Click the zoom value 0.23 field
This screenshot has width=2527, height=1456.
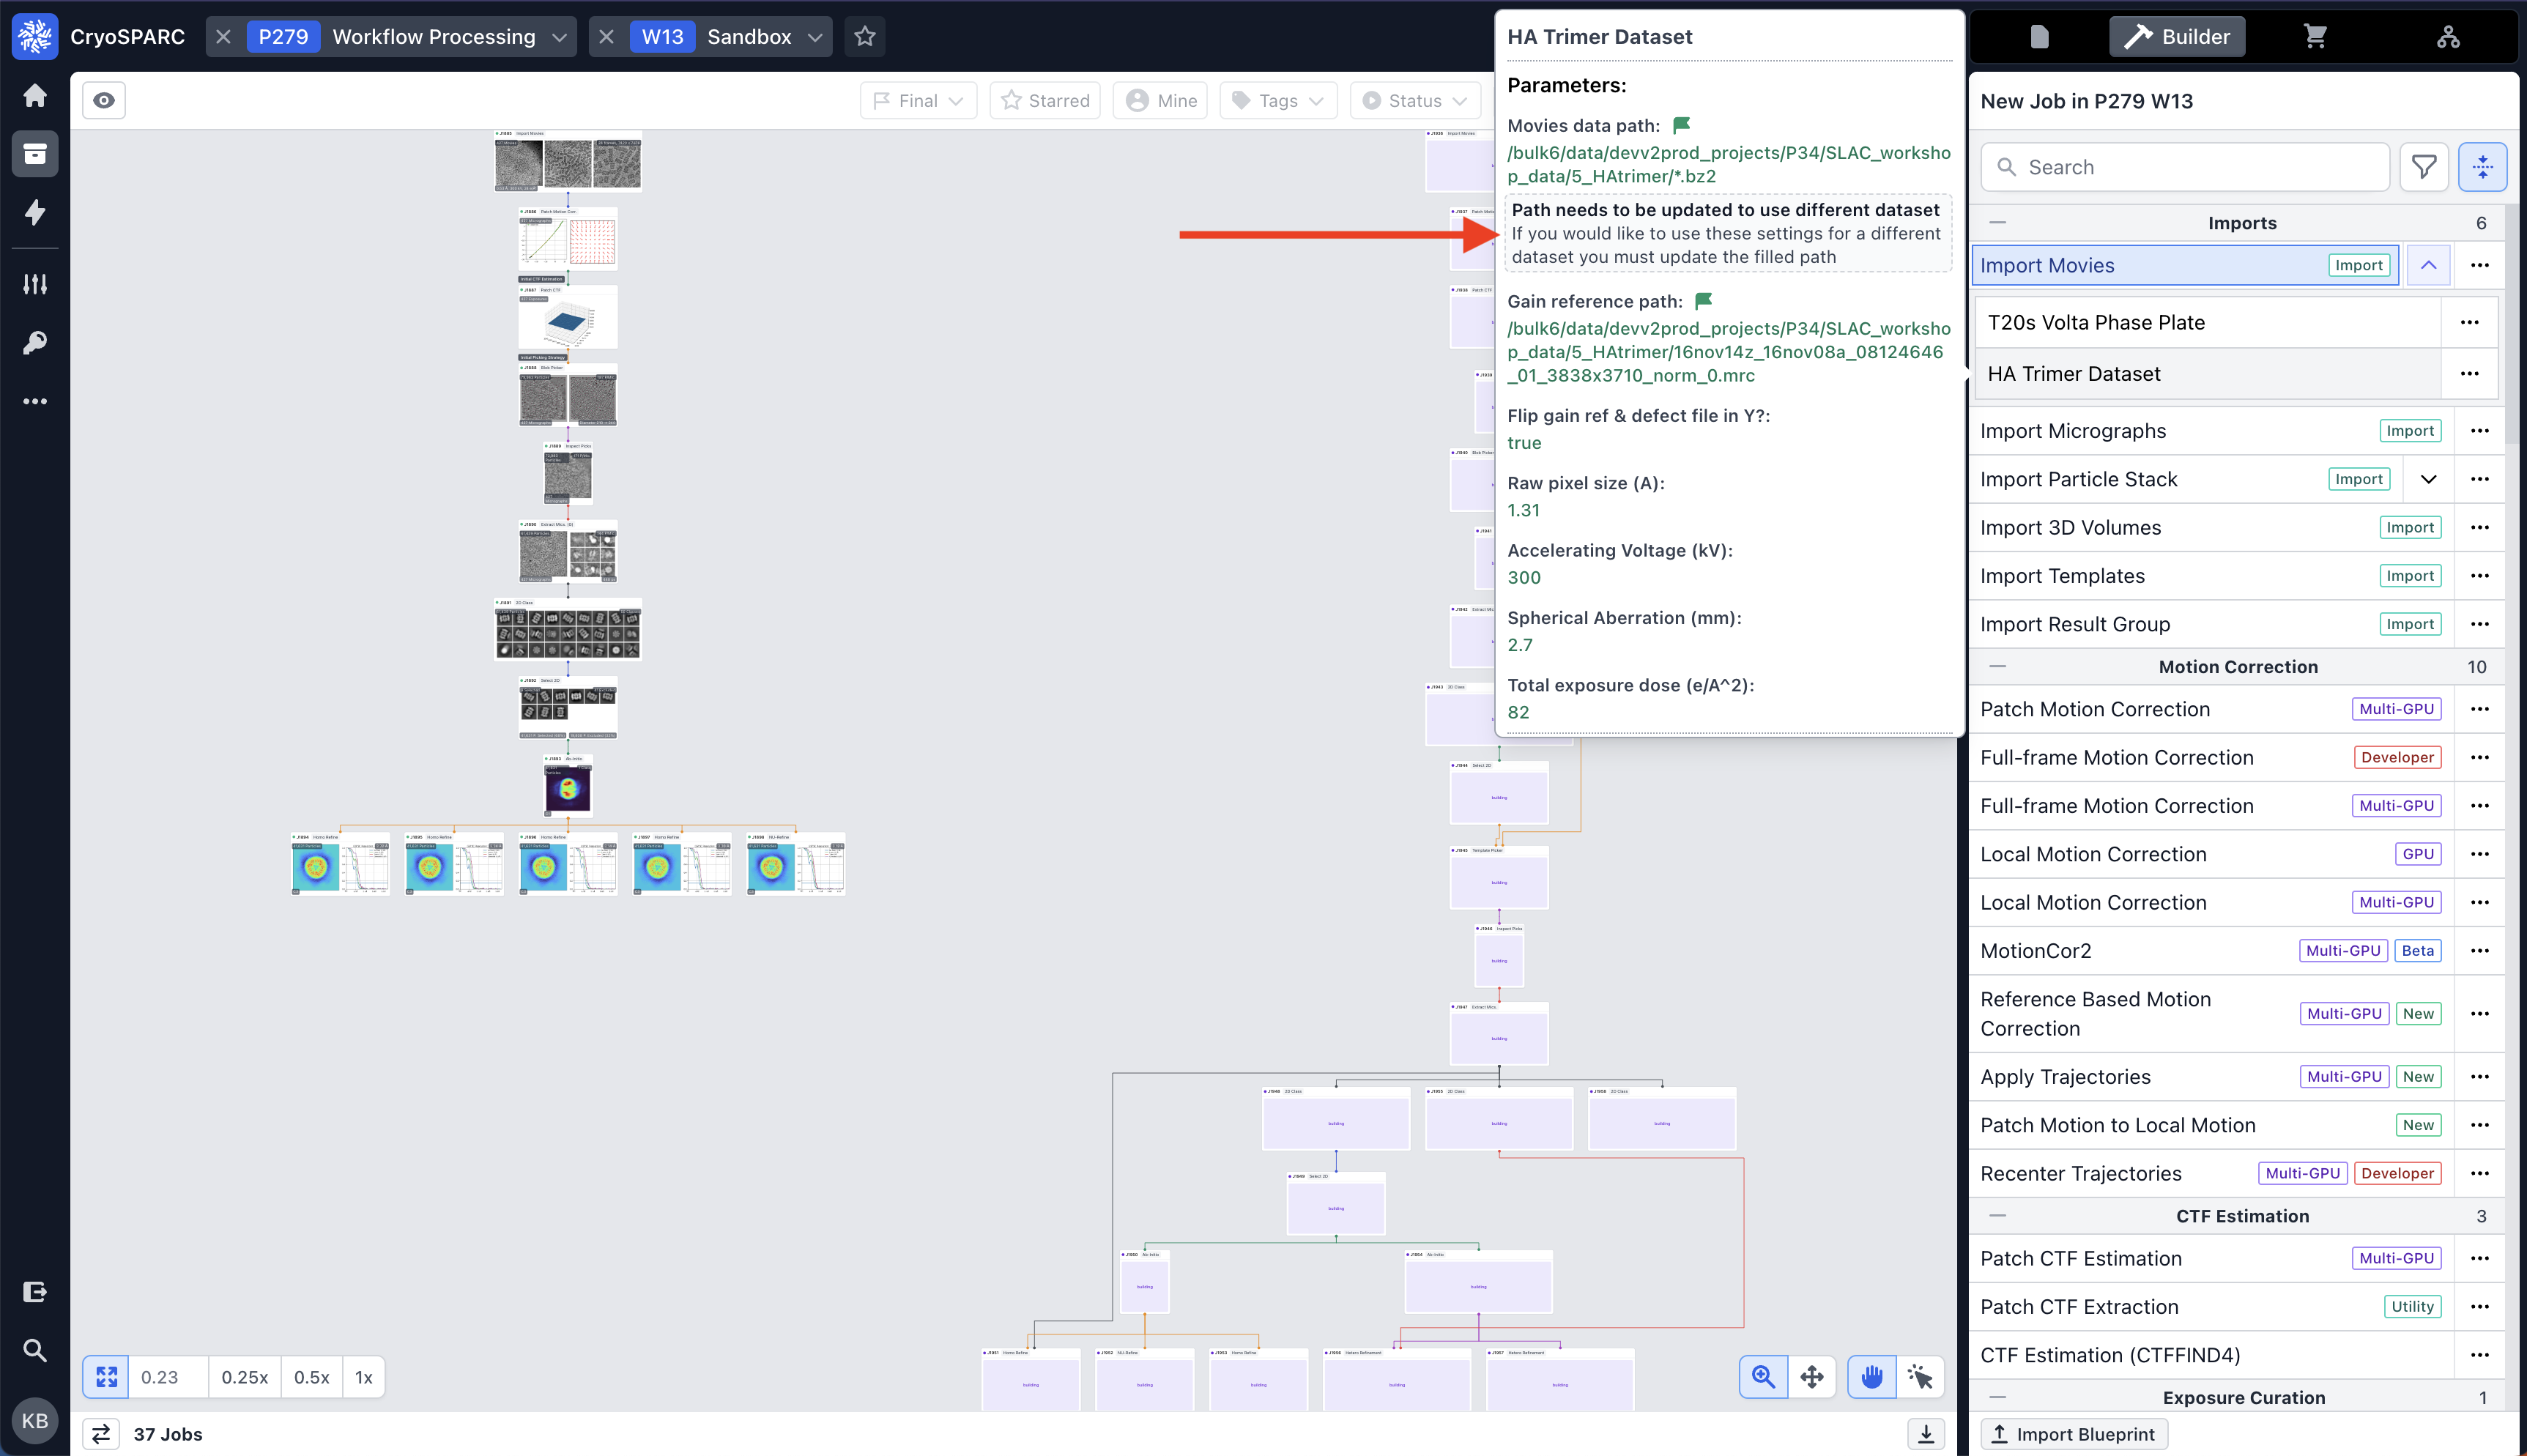point(167,1377)
